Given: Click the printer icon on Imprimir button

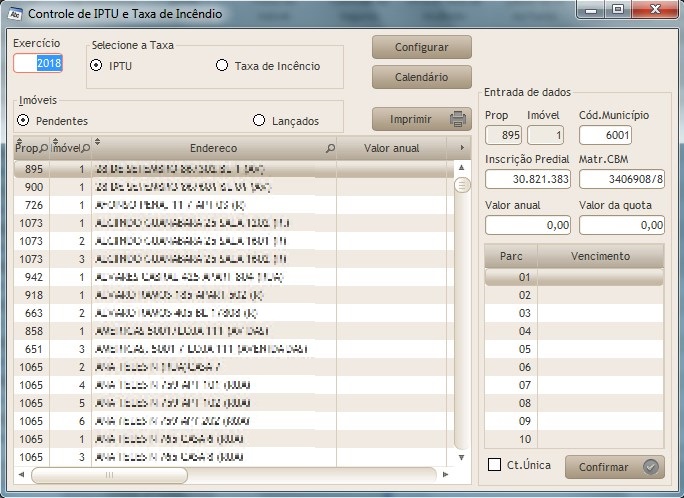Looking at the screenshot, I should tap(458, 119).
